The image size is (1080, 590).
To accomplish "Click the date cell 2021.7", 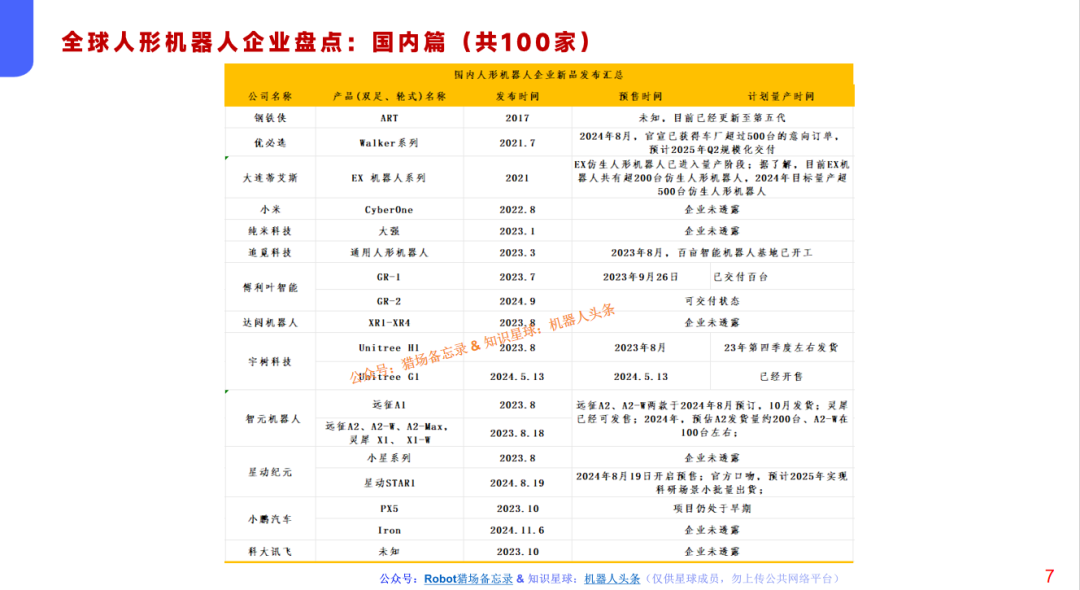I will point(517,143).
